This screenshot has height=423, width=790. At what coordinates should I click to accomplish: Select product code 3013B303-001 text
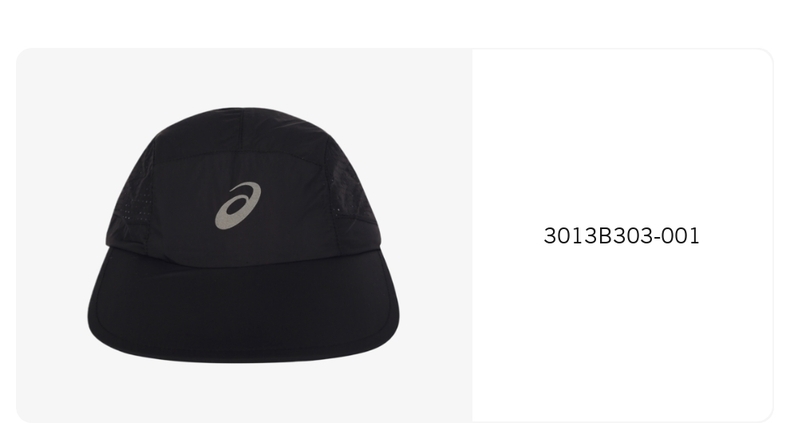(622, 236)
